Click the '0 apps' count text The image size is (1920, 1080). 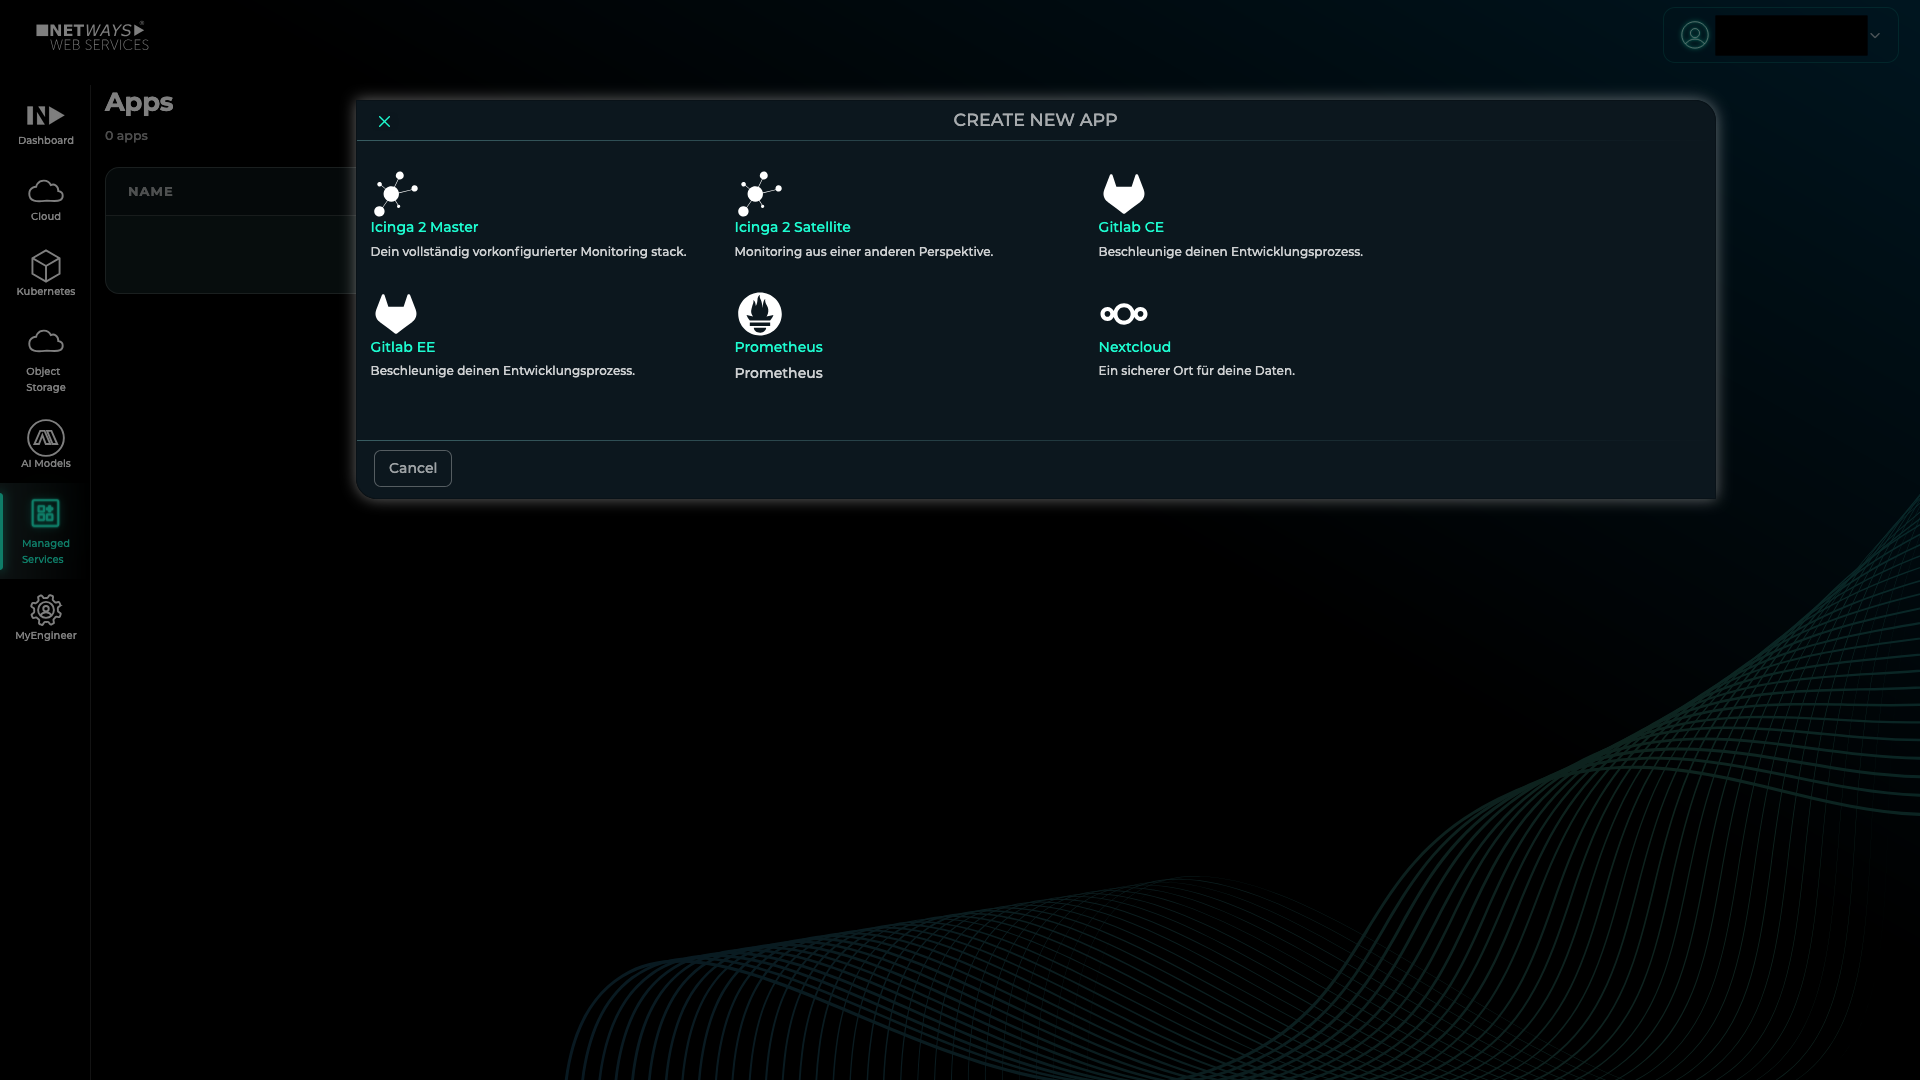pyautogui.click(x=126, y=136)
